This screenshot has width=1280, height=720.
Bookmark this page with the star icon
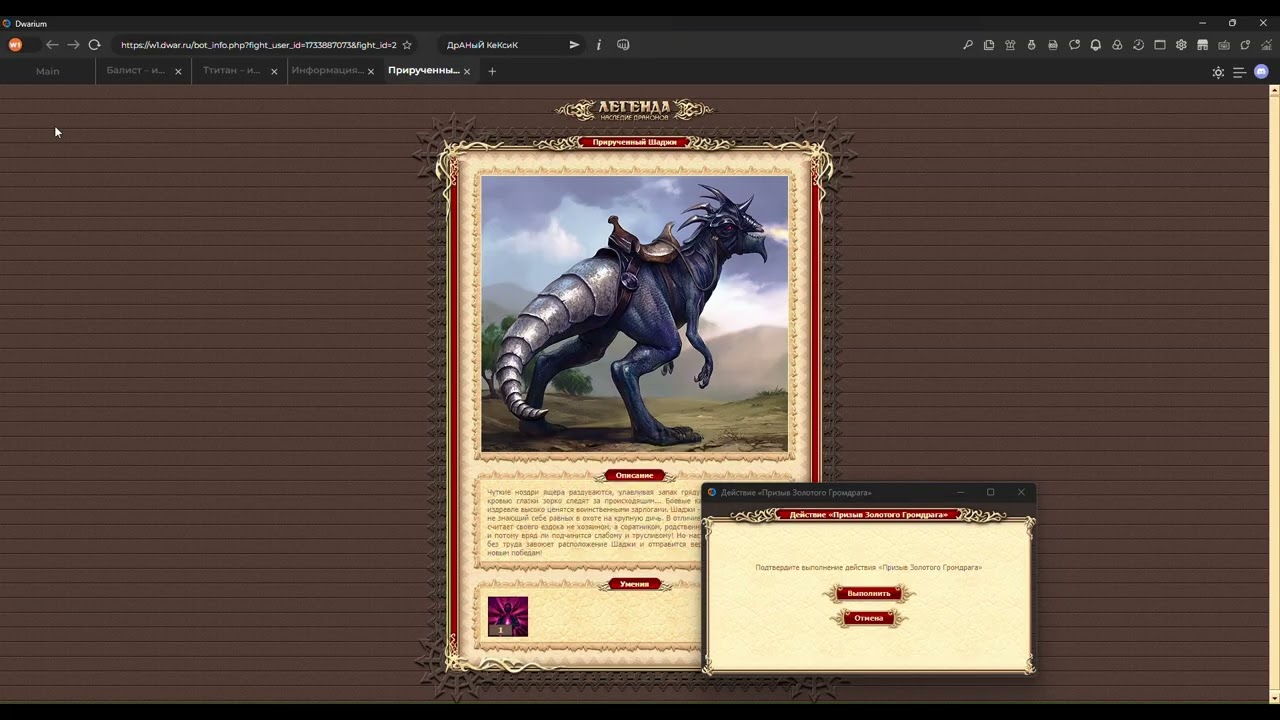pos(407,45)
